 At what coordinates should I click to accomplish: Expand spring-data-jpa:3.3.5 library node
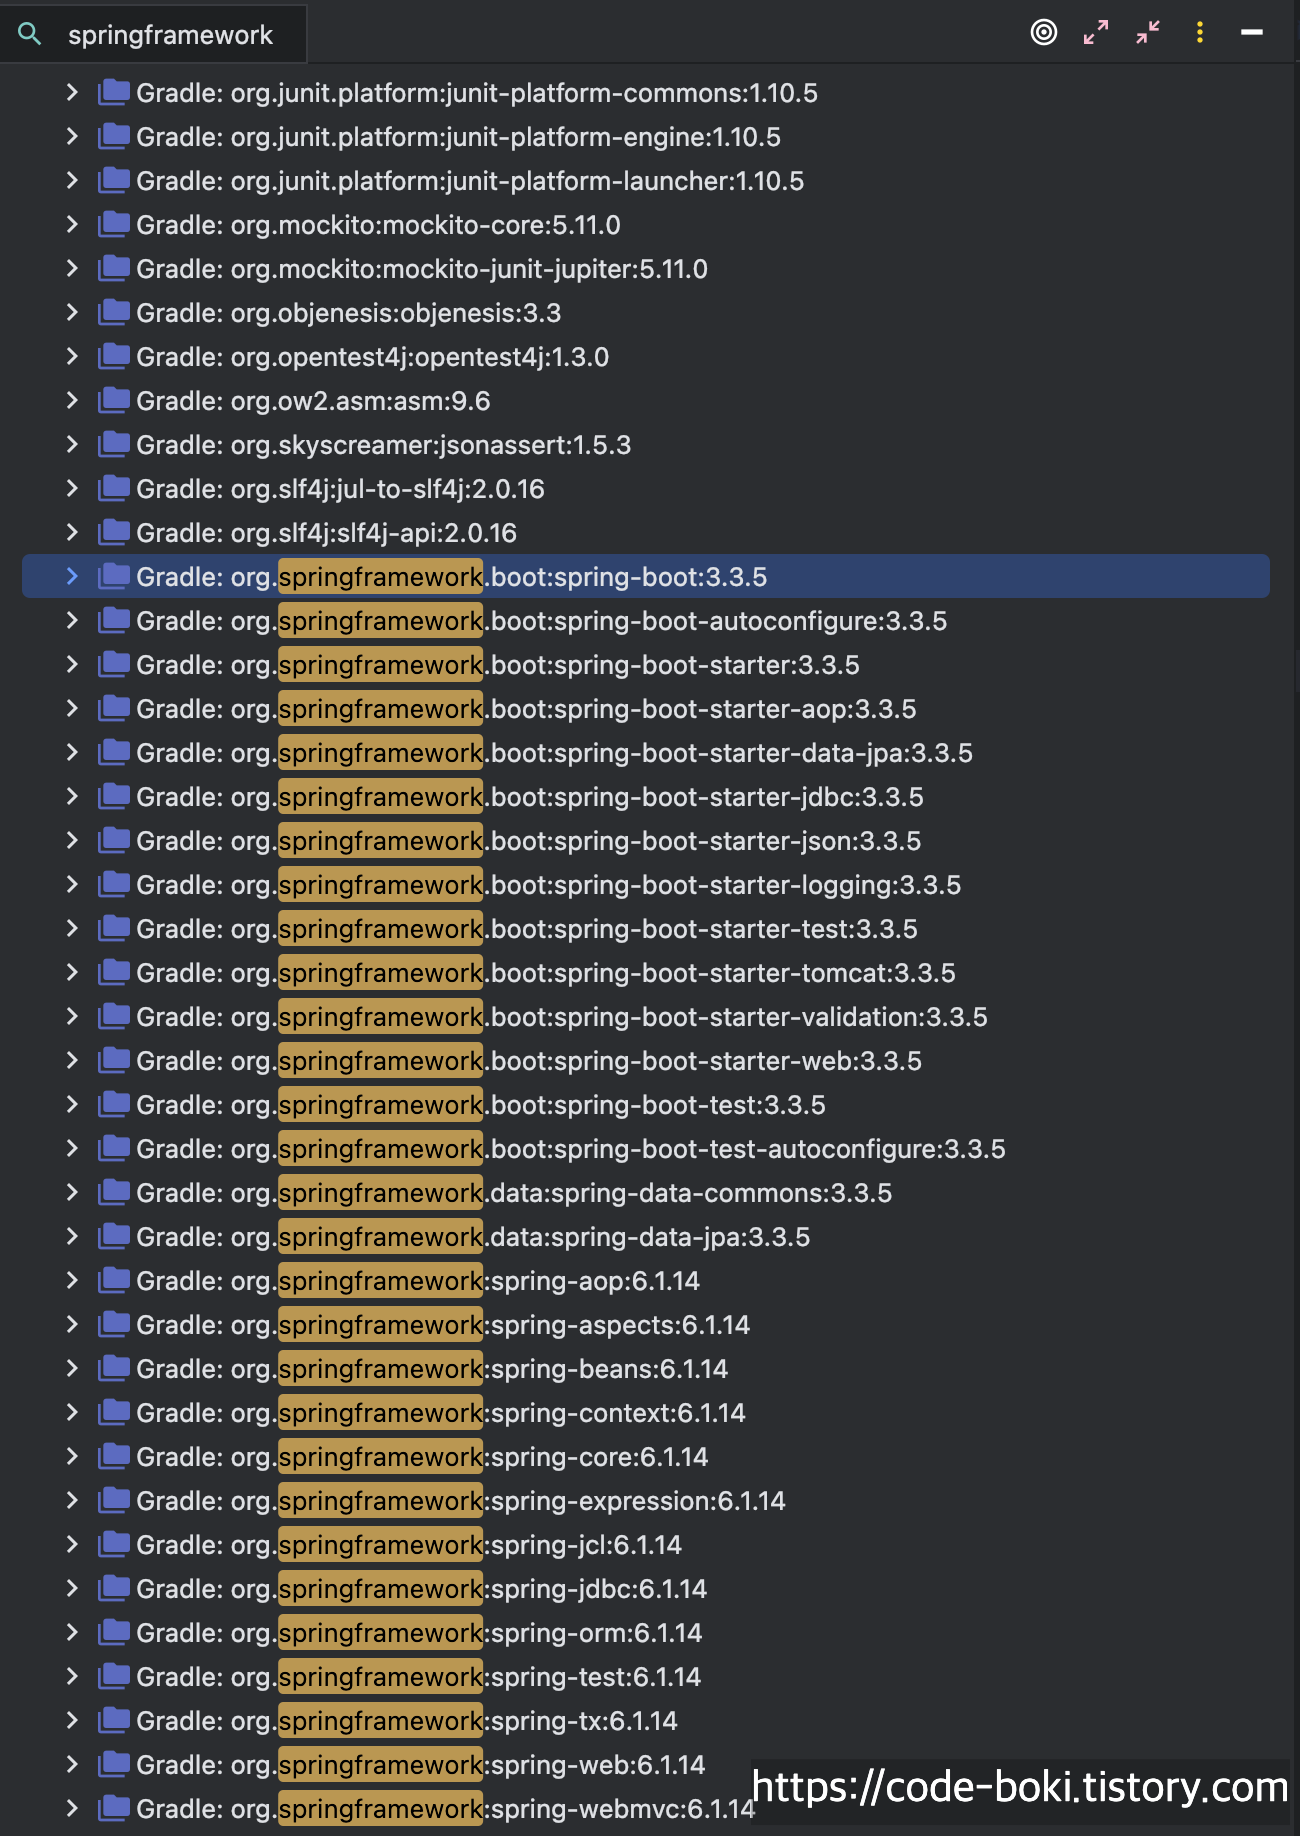[x=72, y=1236]
